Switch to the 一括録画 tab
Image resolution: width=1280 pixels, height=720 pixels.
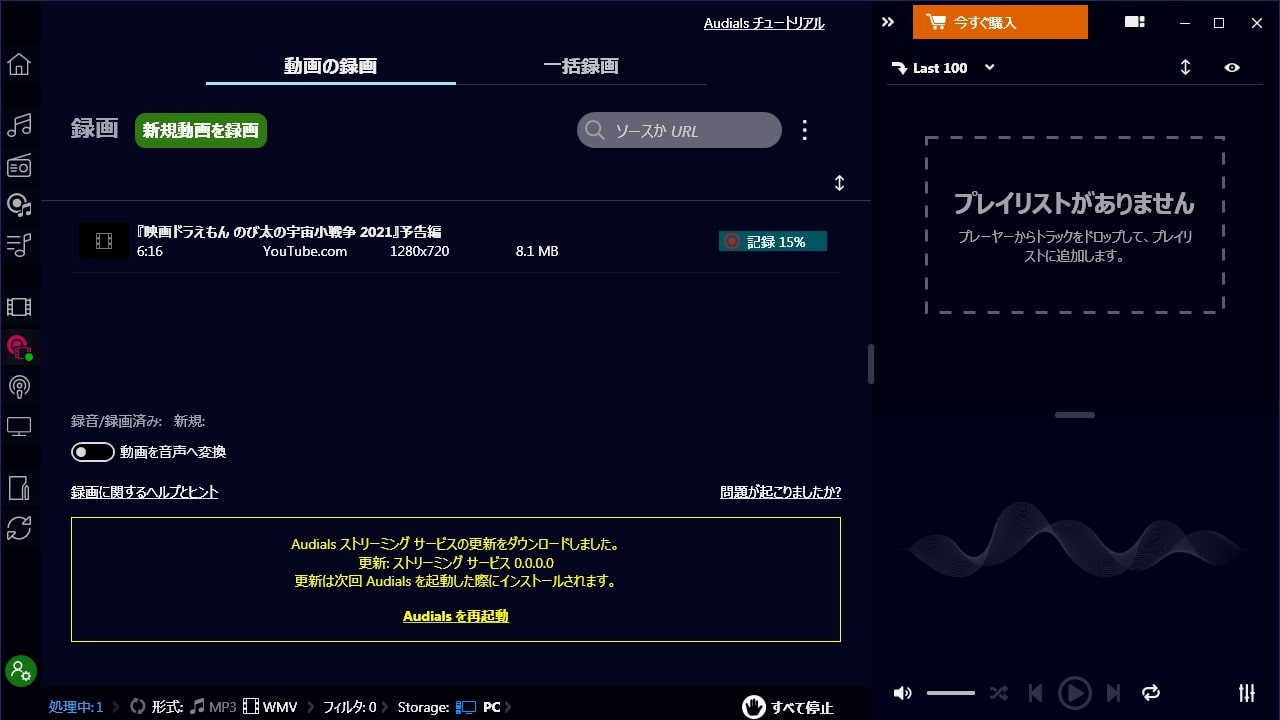tap(582, 65)
